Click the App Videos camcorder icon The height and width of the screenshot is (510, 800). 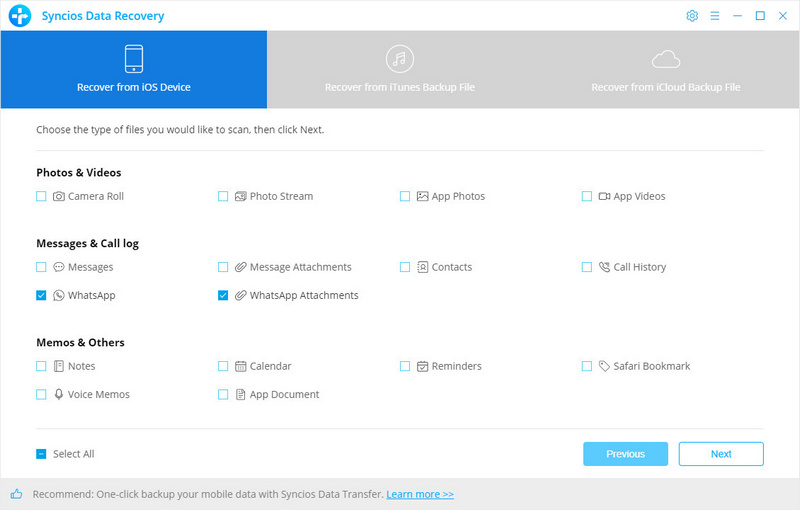pos(604,196)
